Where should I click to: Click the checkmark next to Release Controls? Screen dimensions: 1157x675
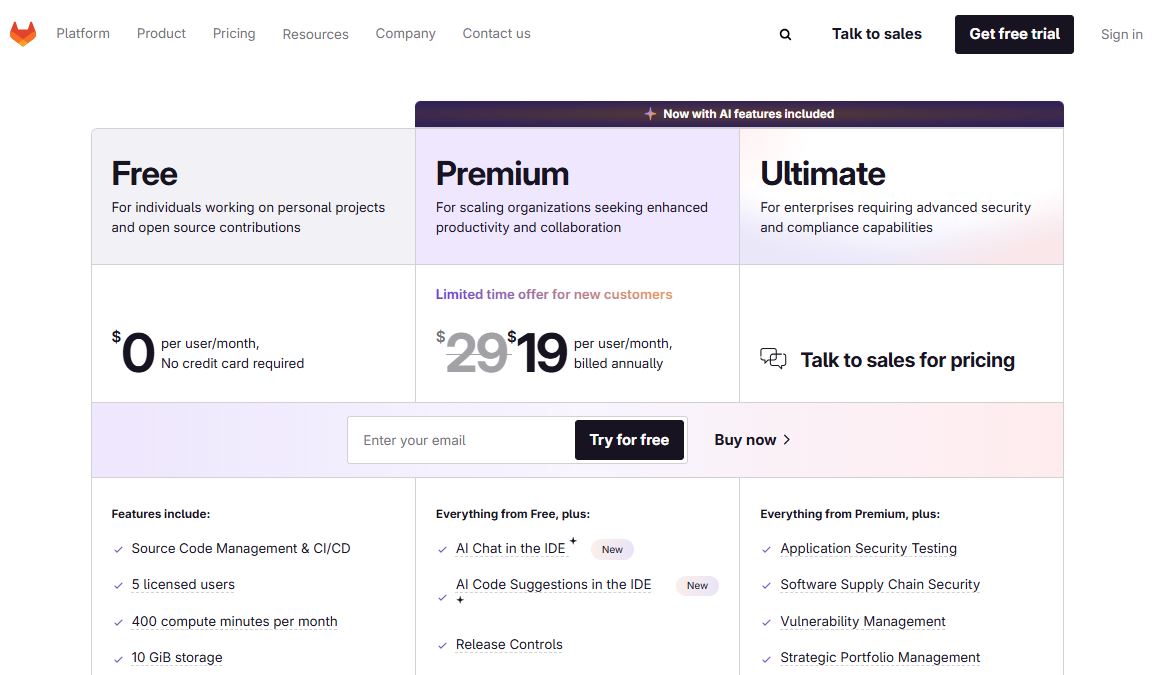click(x=442, y=645)
